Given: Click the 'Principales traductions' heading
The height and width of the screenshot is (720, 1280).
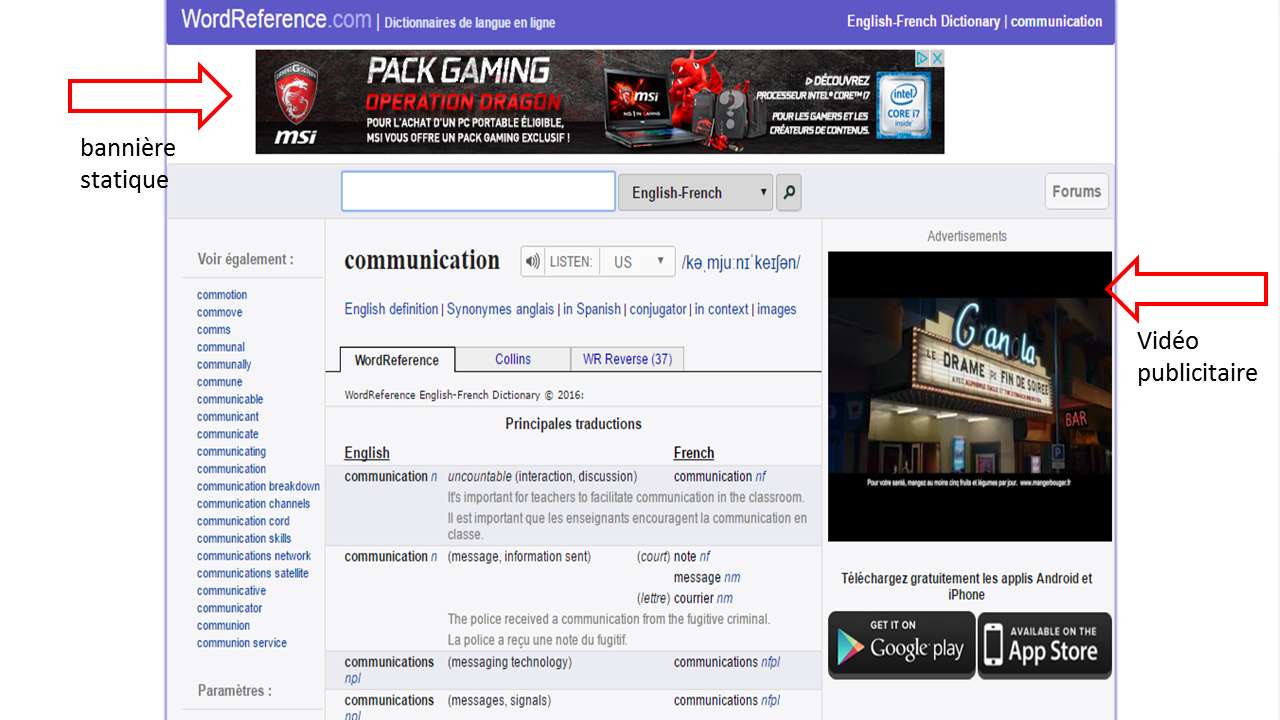Looking at the screenshot, I should point(573,424).
